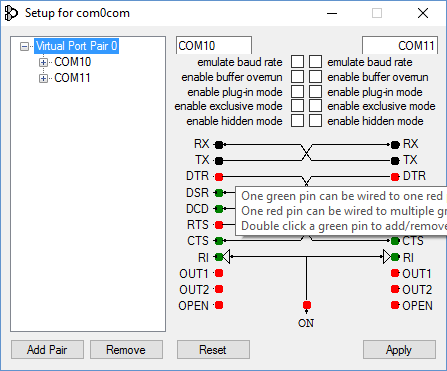447x371 pixels.
Task: Select the COM11 OUT1 red pin
Action: (395, 273)
